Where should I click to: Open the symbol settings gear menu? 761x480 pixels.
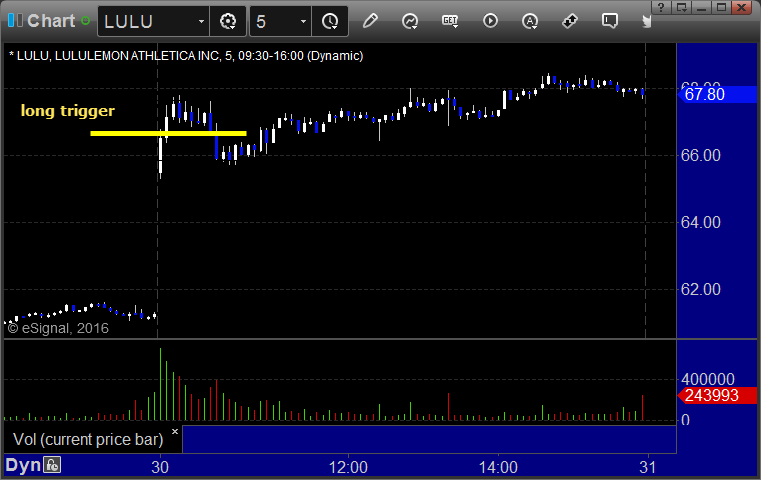coord(228,21)
